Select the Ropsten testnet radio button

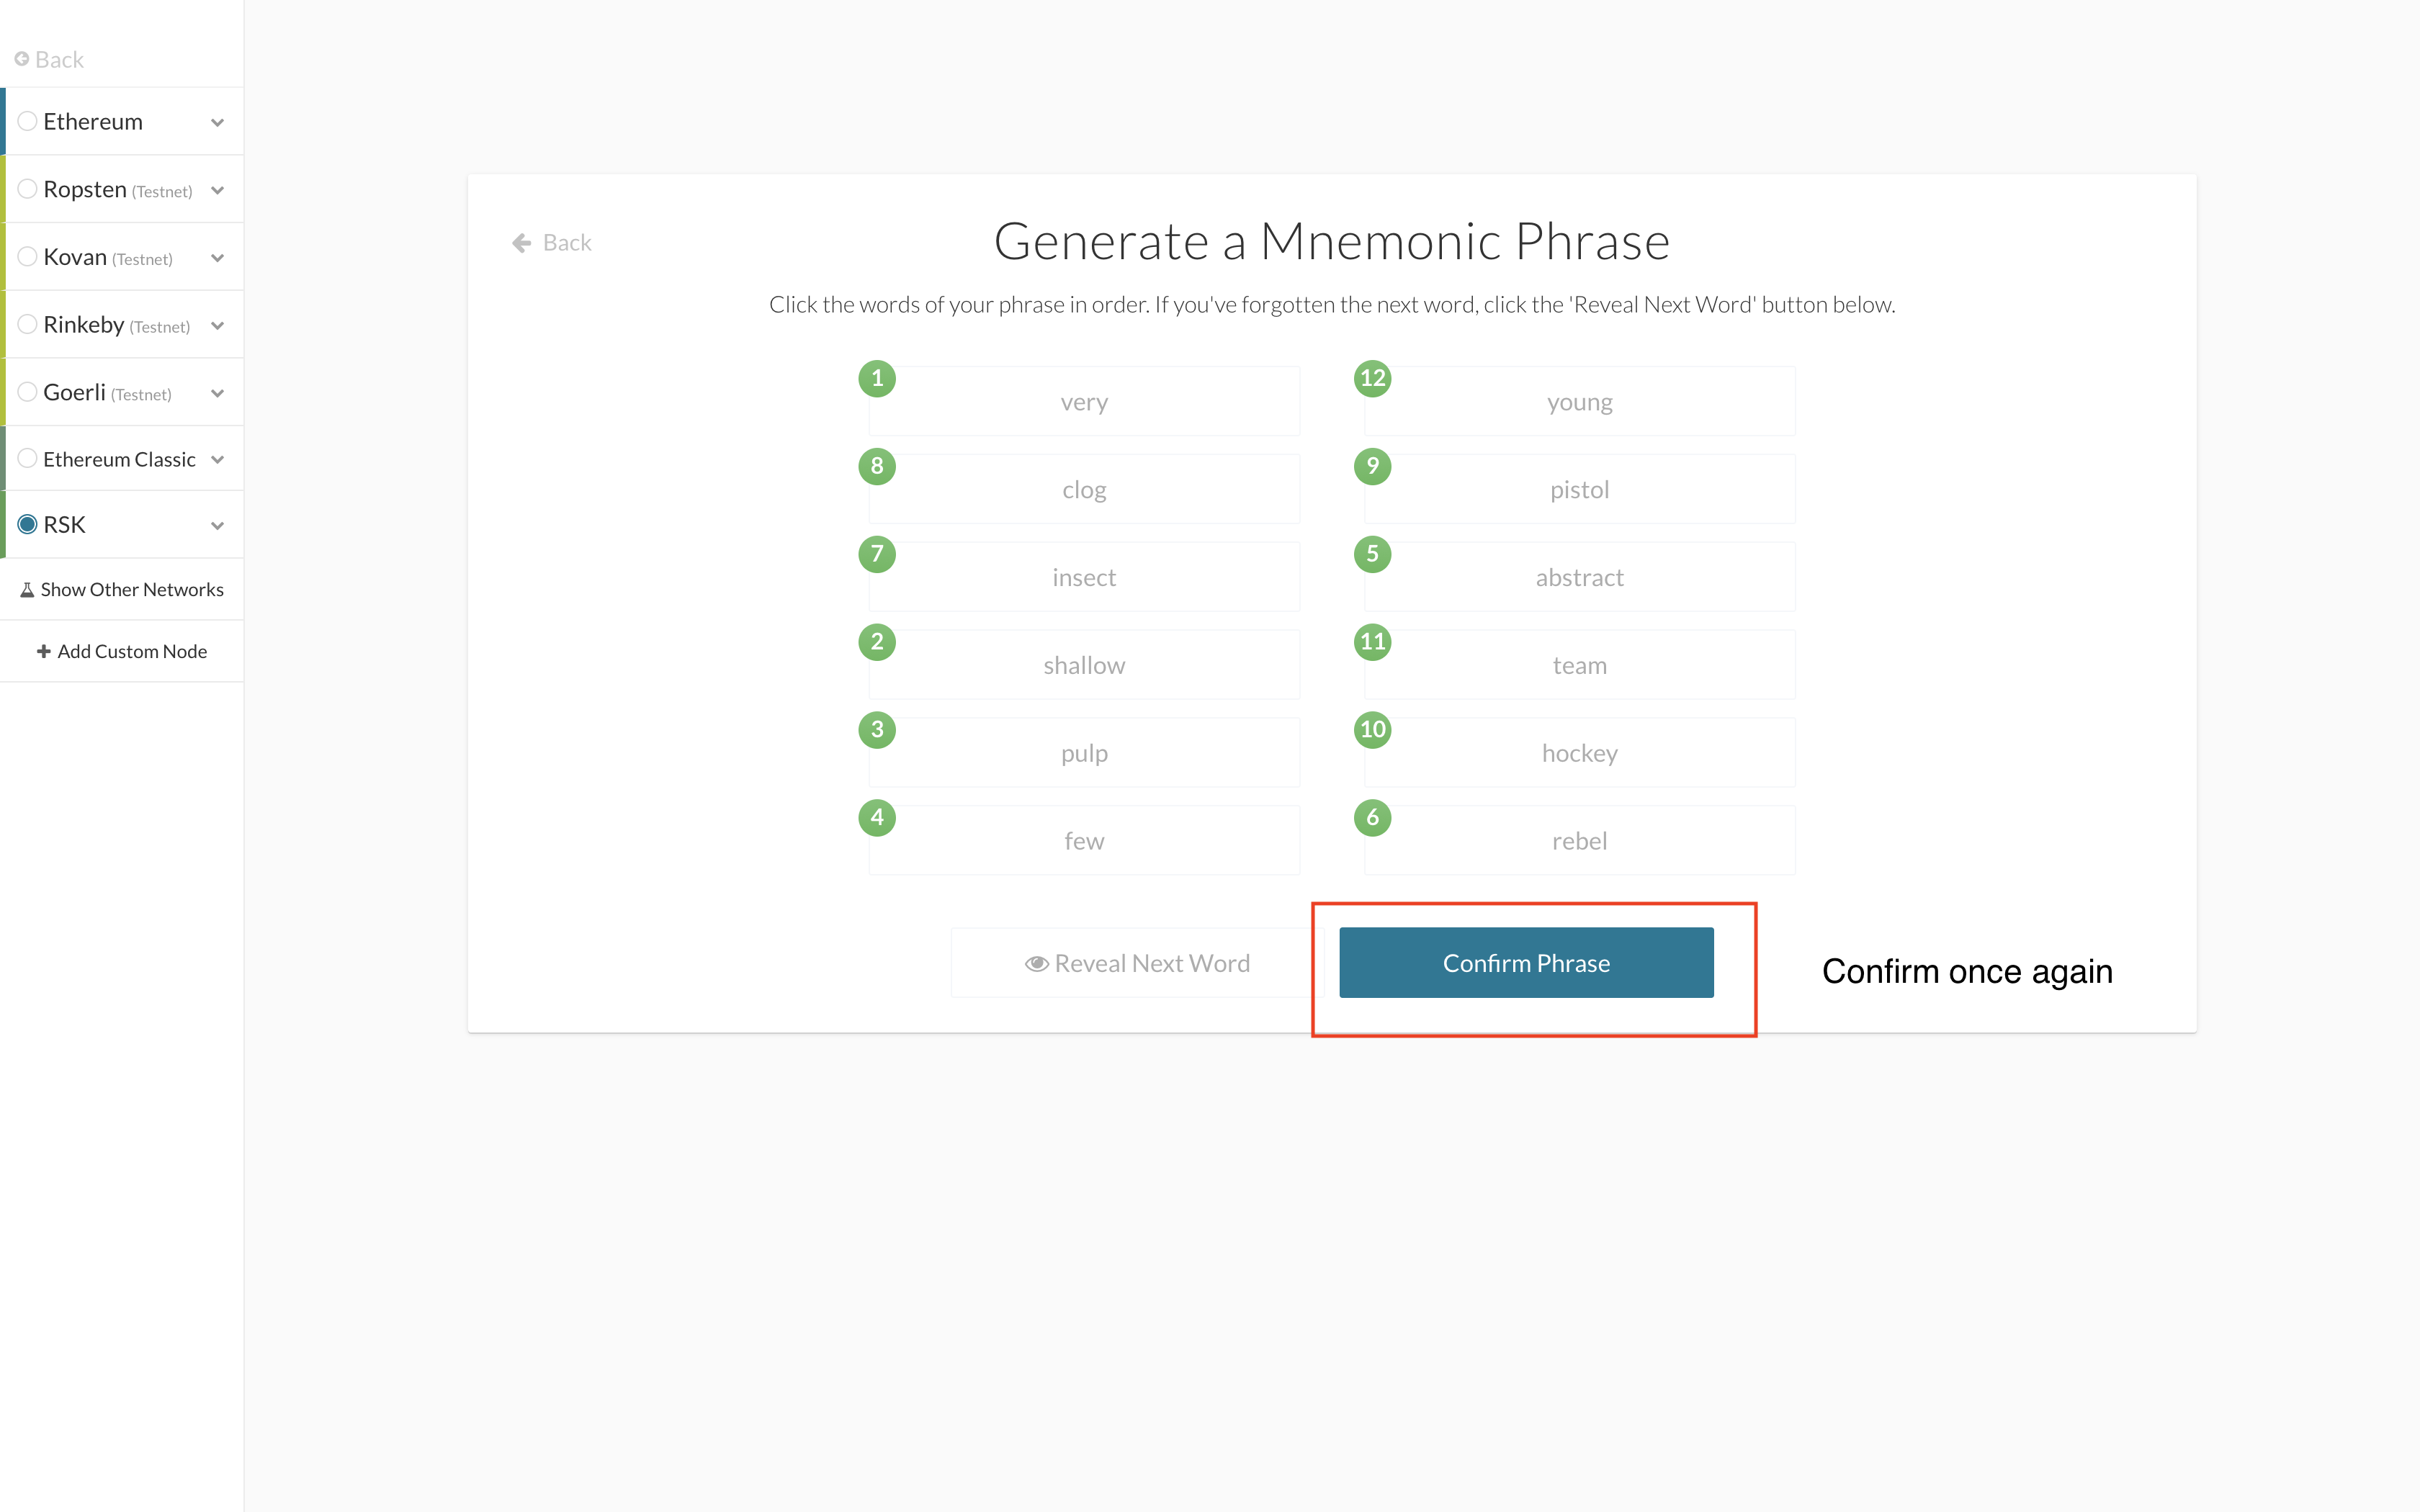point(28,189)
